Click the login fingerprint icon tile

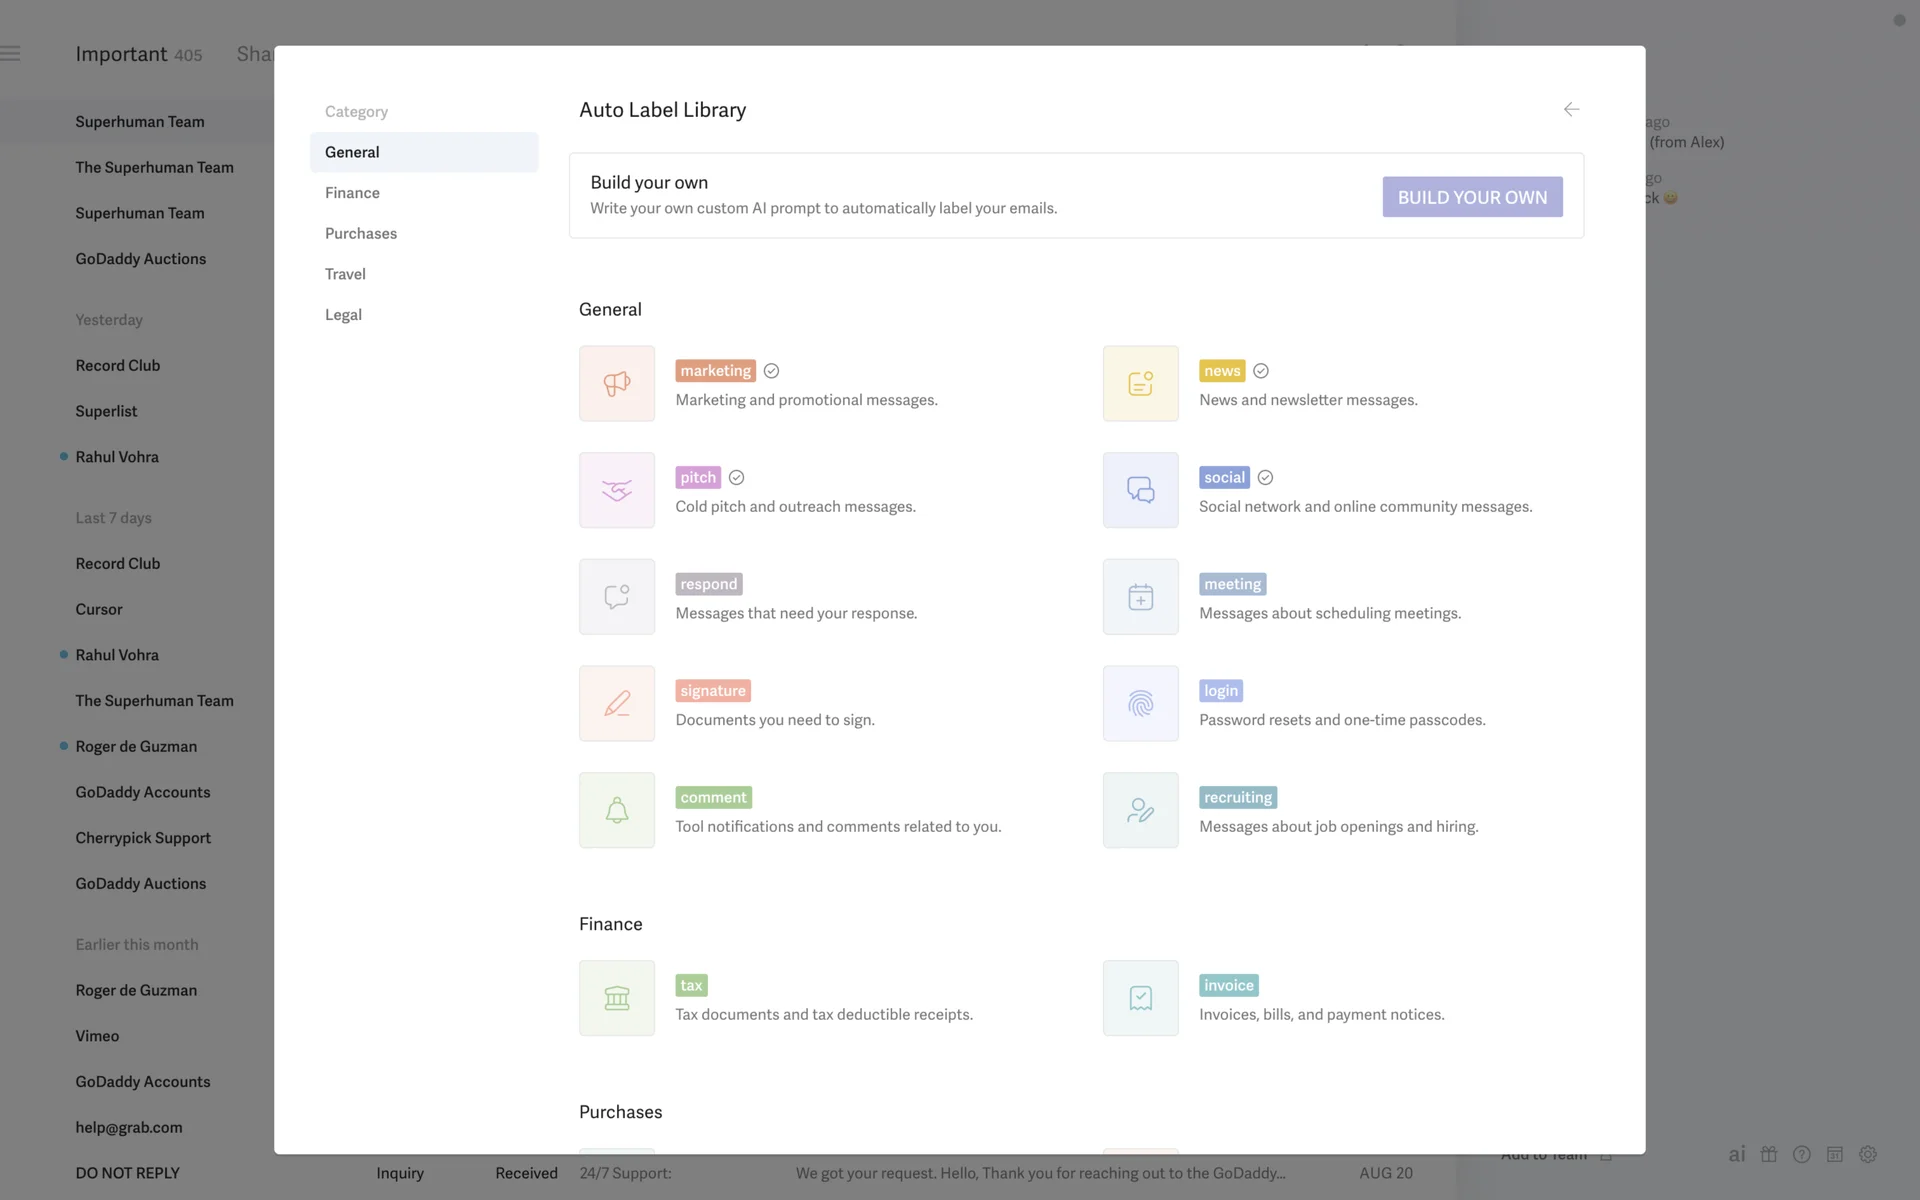[1140, 703]
